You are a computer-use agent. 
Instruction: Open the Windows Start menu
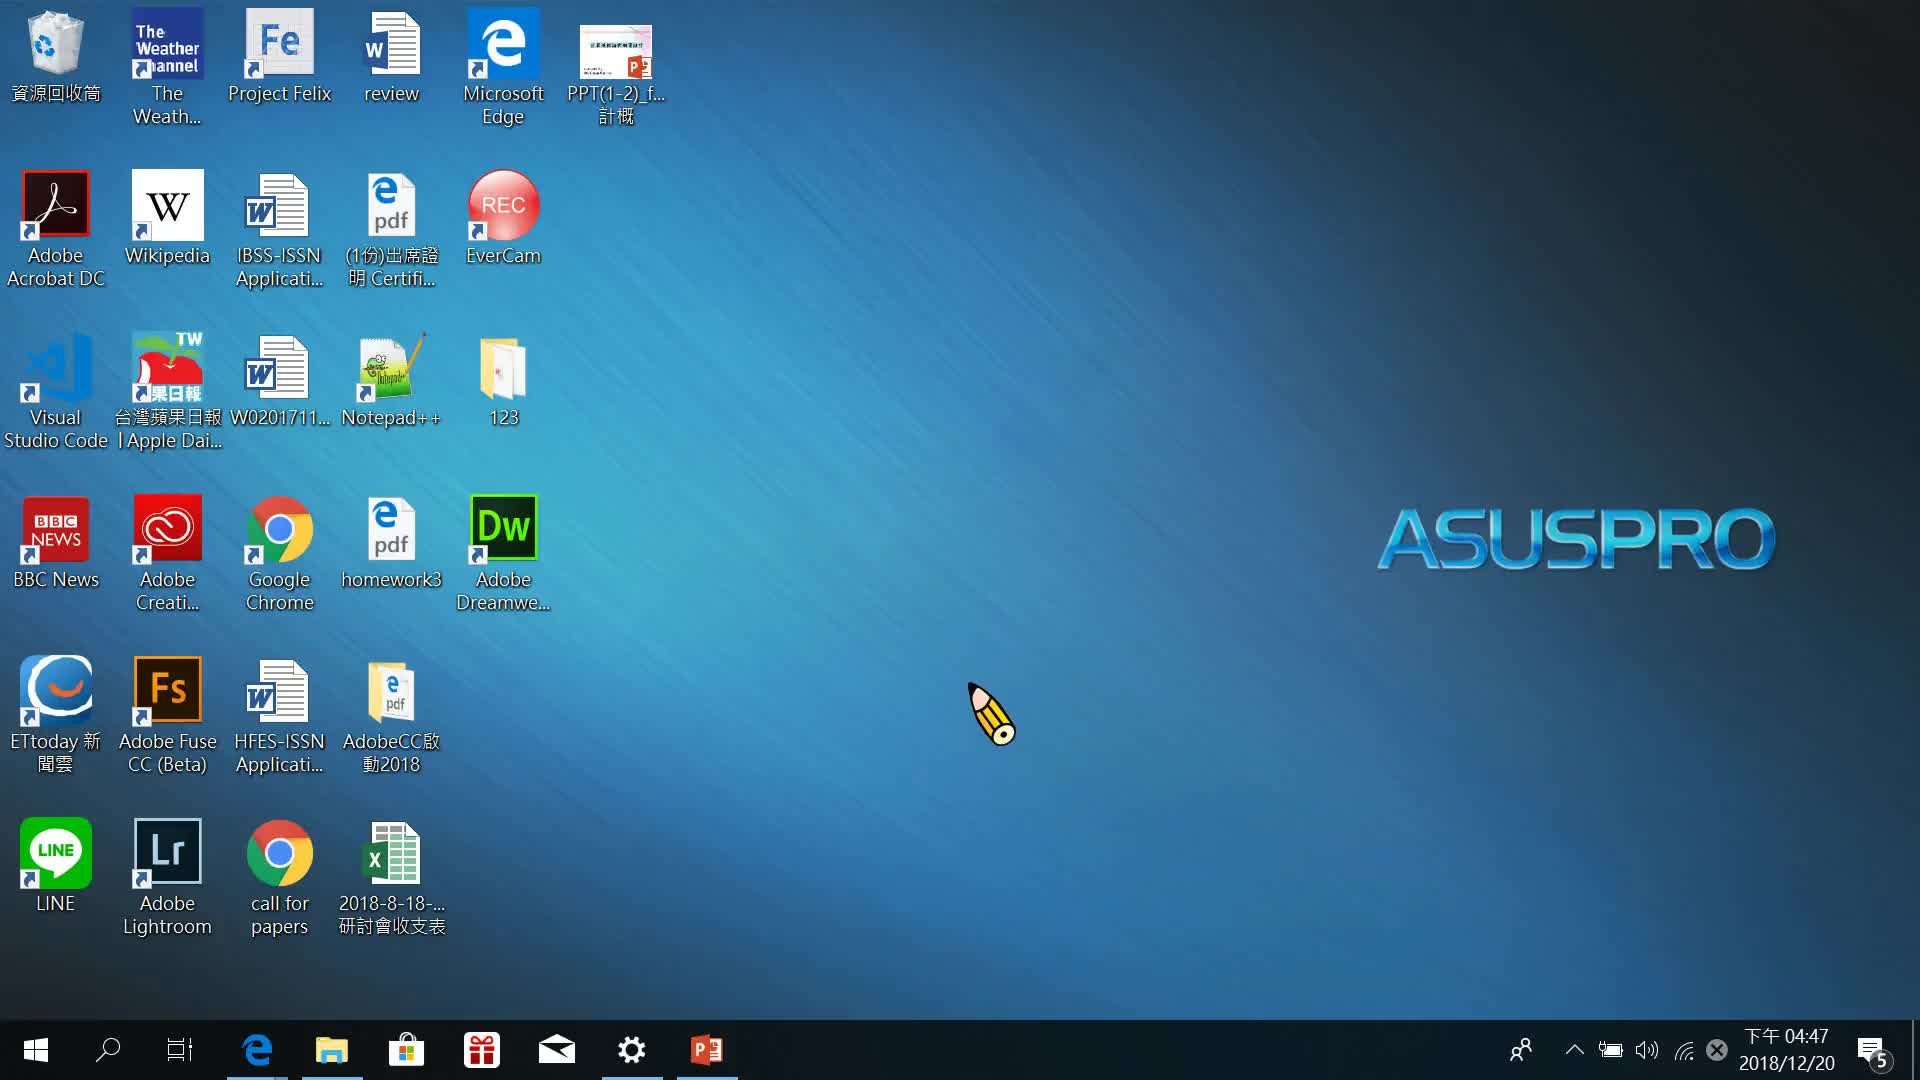pos(36,1050)
